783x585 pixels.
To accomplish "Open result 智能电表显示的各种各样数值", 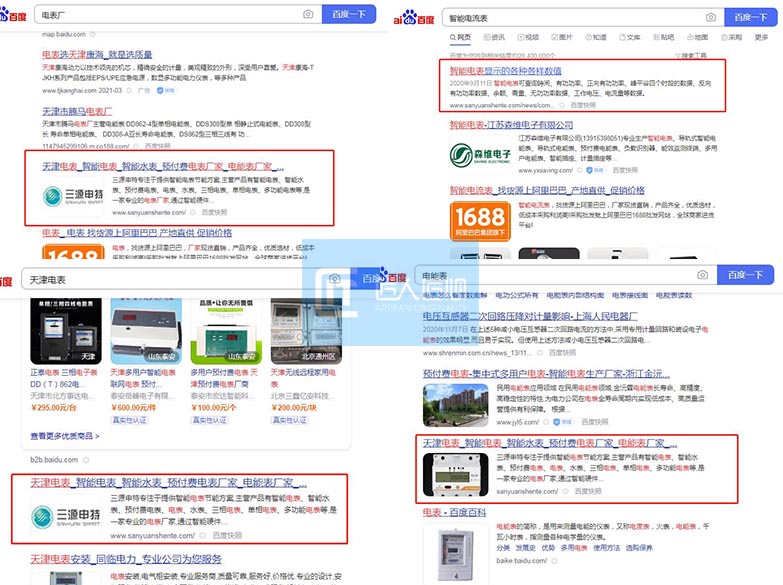I will click(505, 71).
